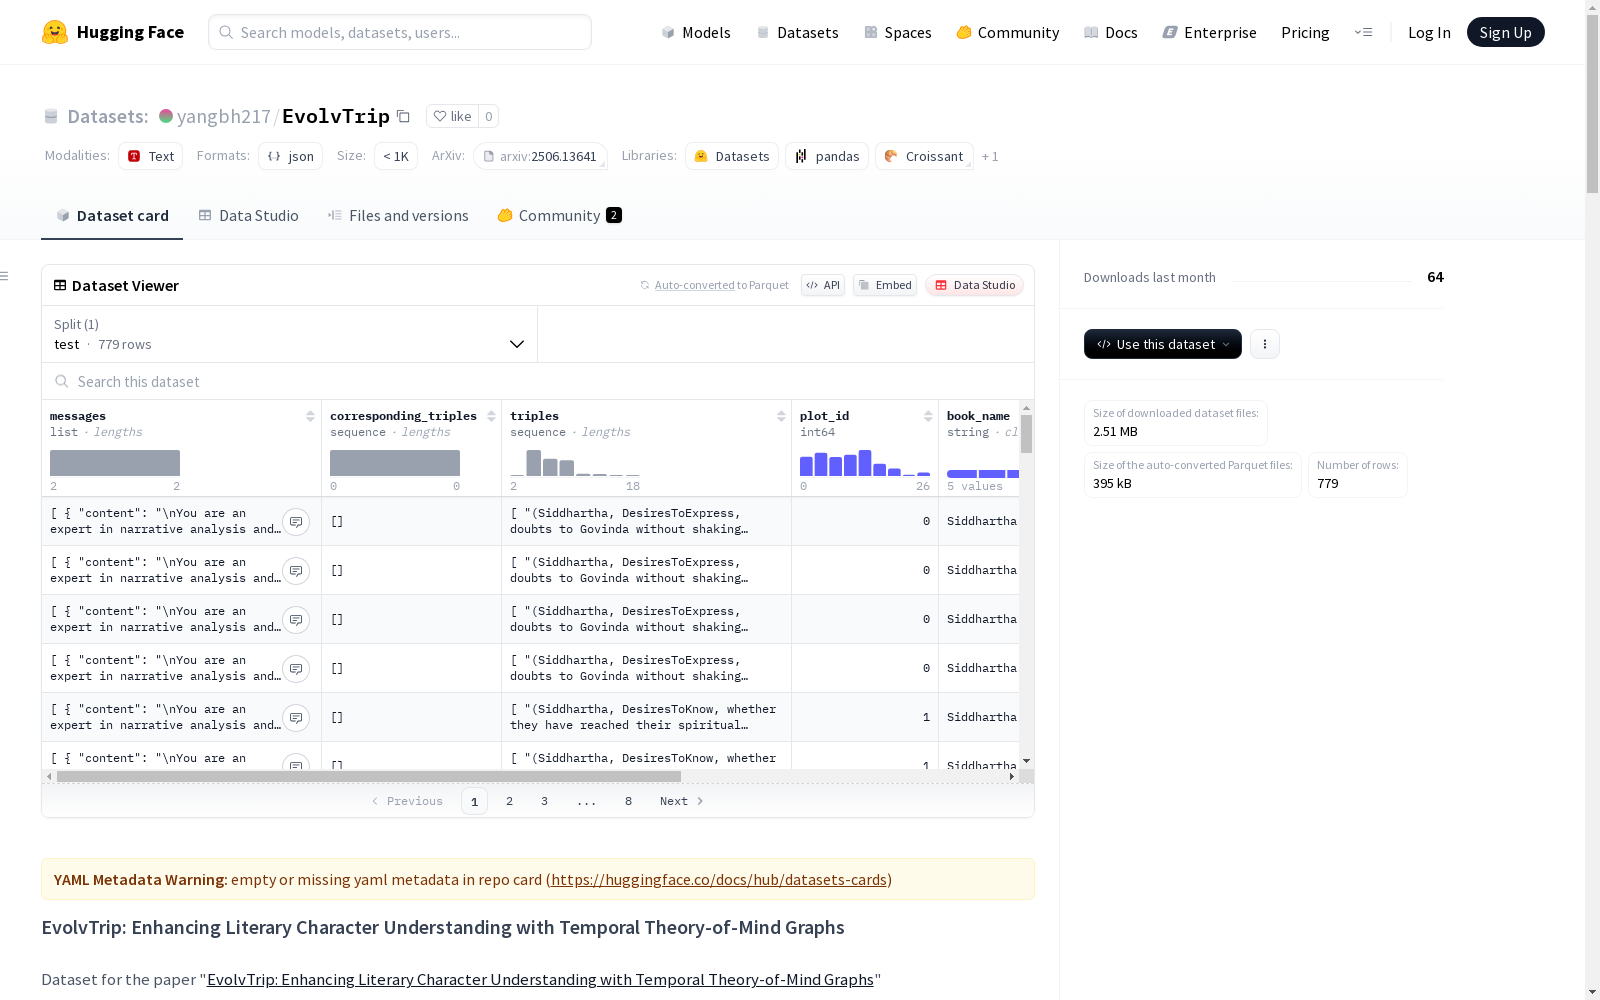The height and width of the screenshot is (1000, 1600).
Task: Open the arxiv:2506.13641 paper tag
Action: (x=541, y=156)
